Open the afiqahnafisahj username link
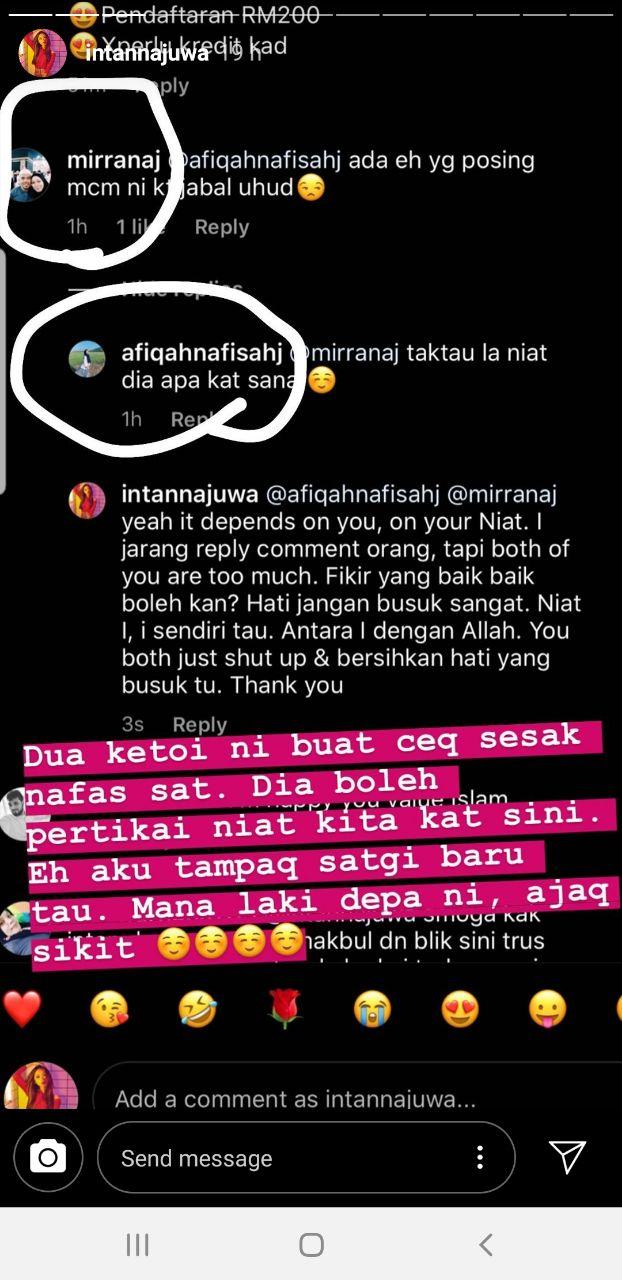 pyautogui.click(x=201, y=353)
